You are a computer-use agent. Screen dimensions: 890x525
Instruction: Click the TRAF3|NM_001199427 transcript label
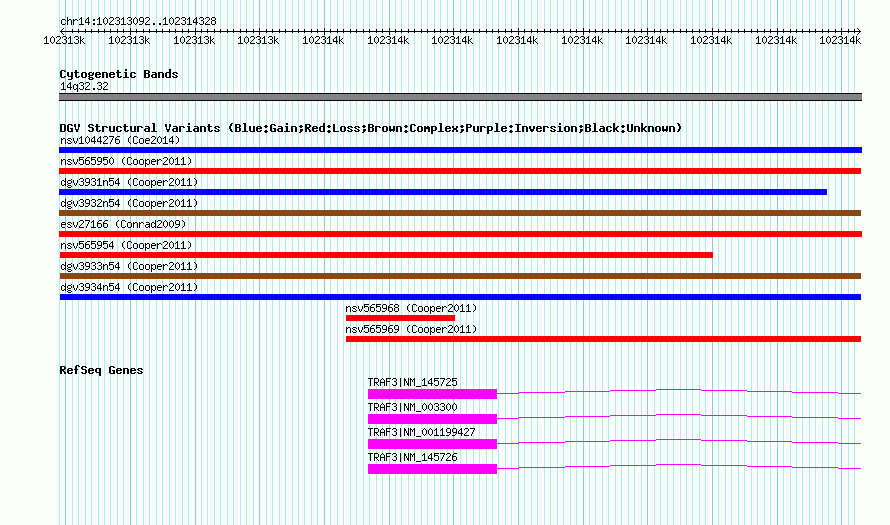tap(422, 432)
